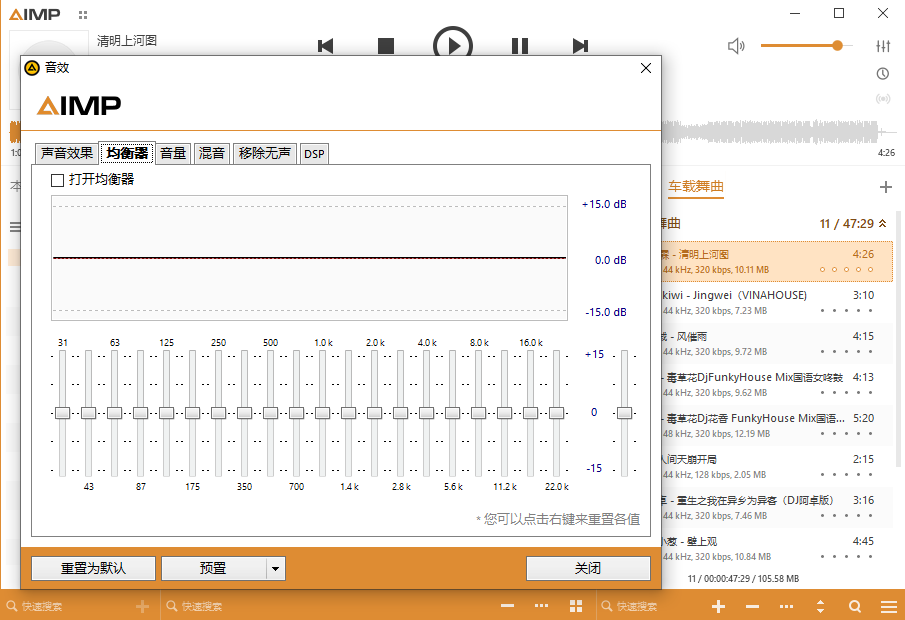Viewport: 905px width, 620px height.
Task: Switch to the 混音 tab
Action: point(211,153)
